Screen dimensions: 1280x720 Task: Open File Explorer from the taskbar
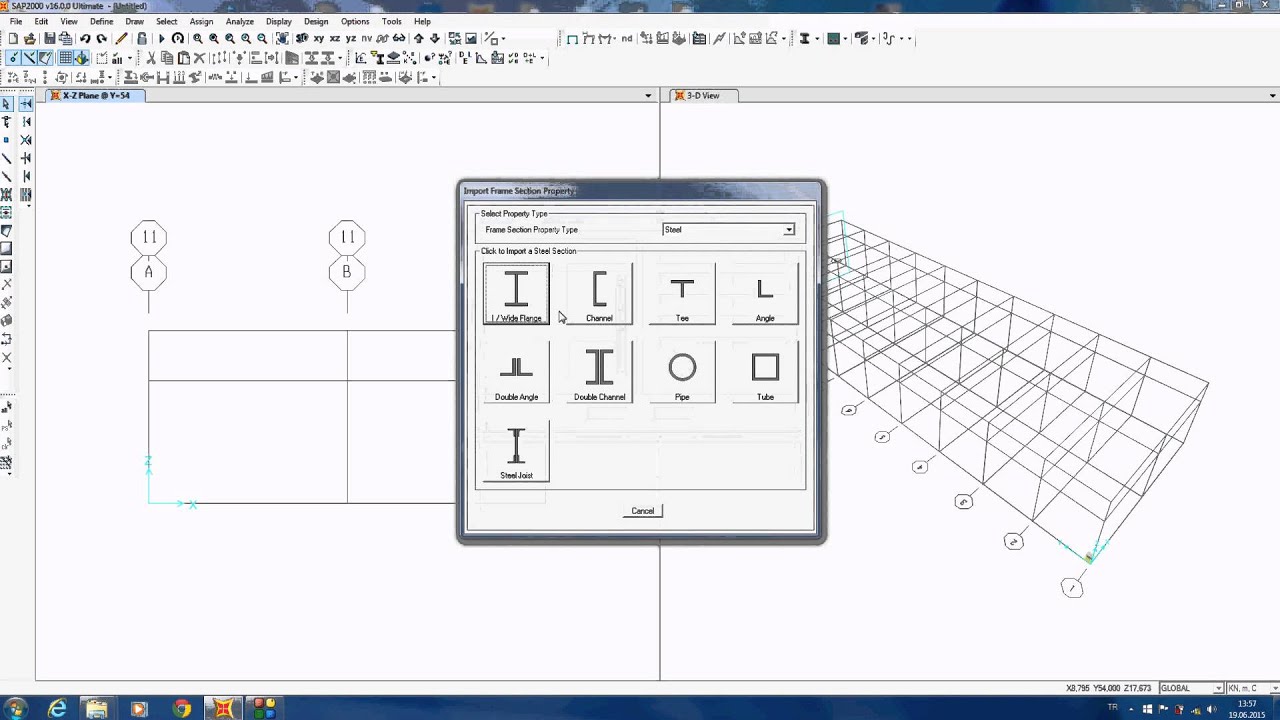point(97,708)
